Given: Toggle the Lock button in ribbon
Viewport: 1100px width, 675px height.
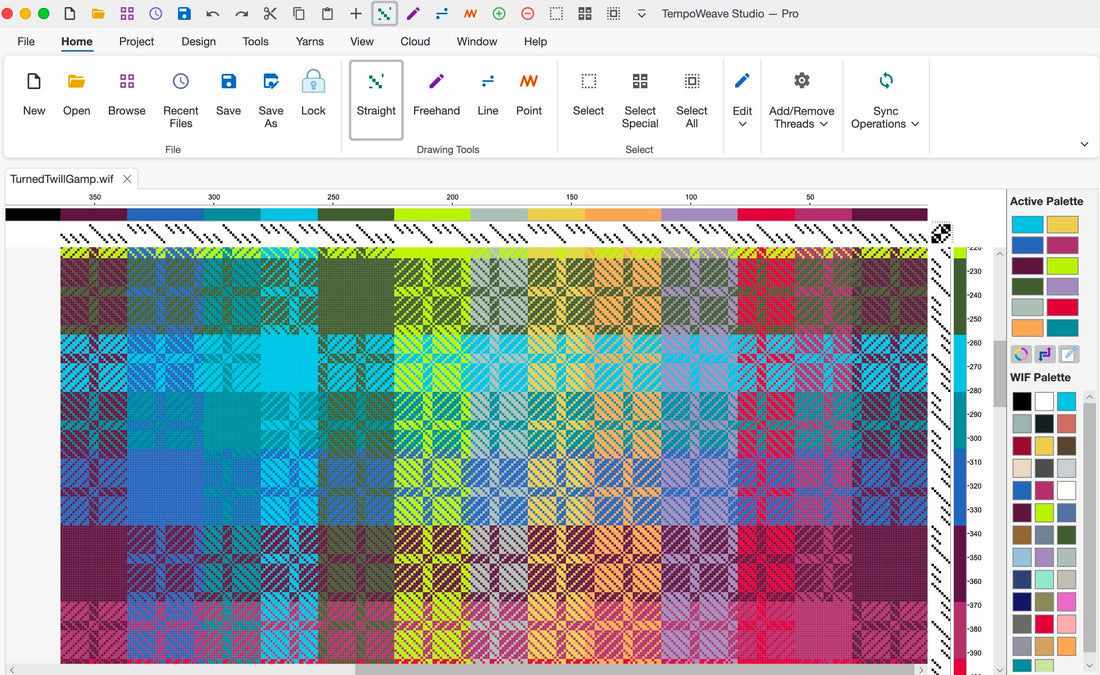Looking at the screenshot, I should coord(313,95).
